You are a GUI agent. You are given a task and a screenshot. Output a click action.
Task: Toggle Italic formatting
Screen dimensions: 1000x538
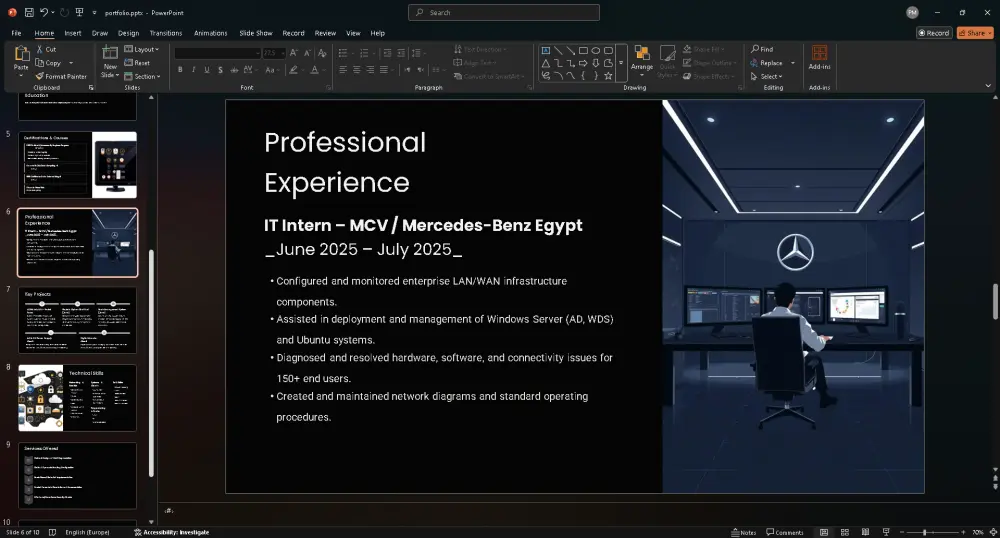tap(193, 70)
